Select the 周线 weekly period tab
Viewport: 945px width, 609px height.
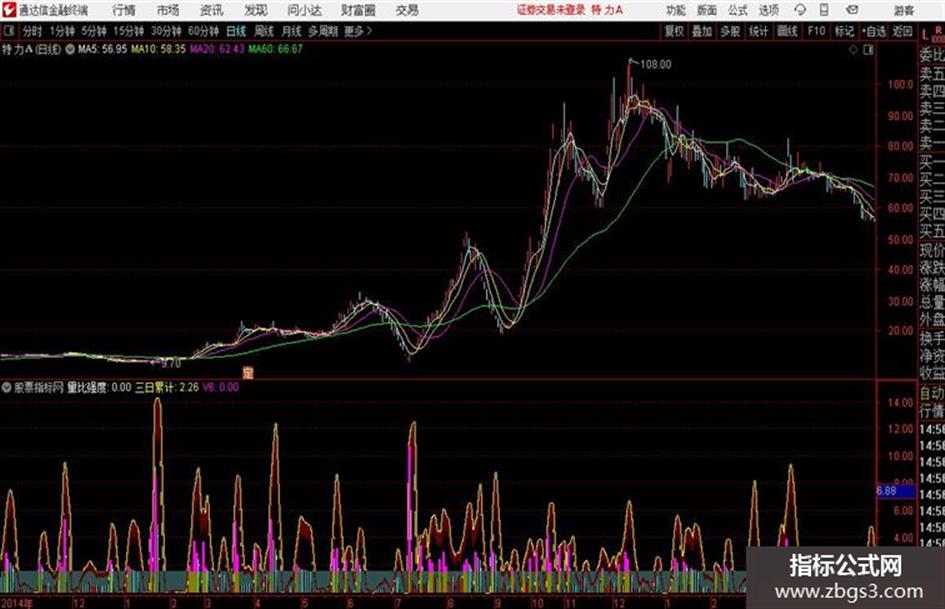coord(264,31)
